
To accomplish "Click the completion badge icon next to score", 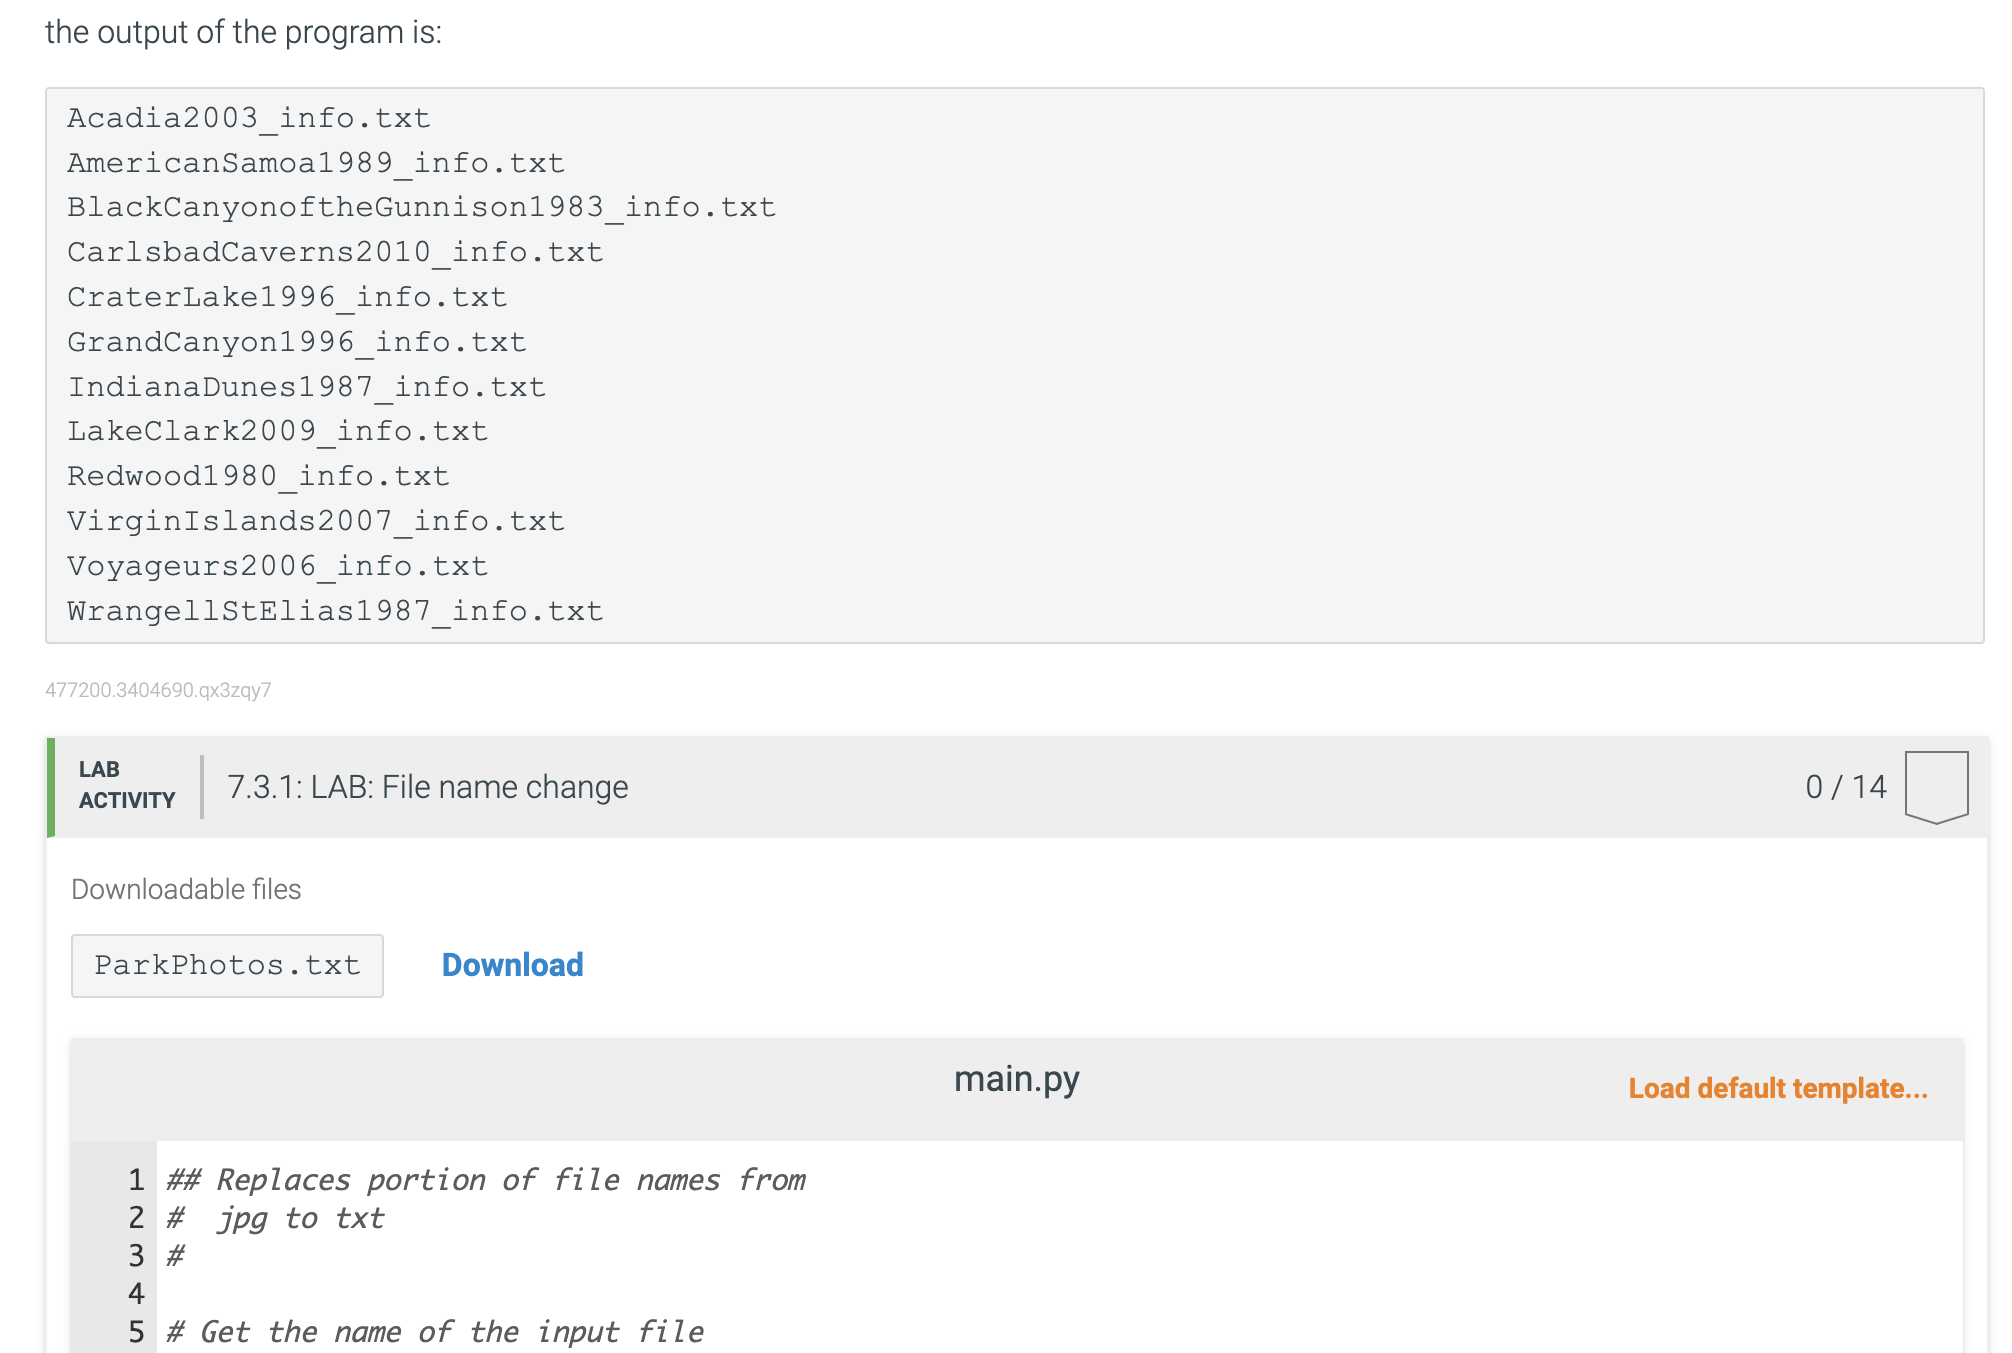I will click(x=1936, y=786).
